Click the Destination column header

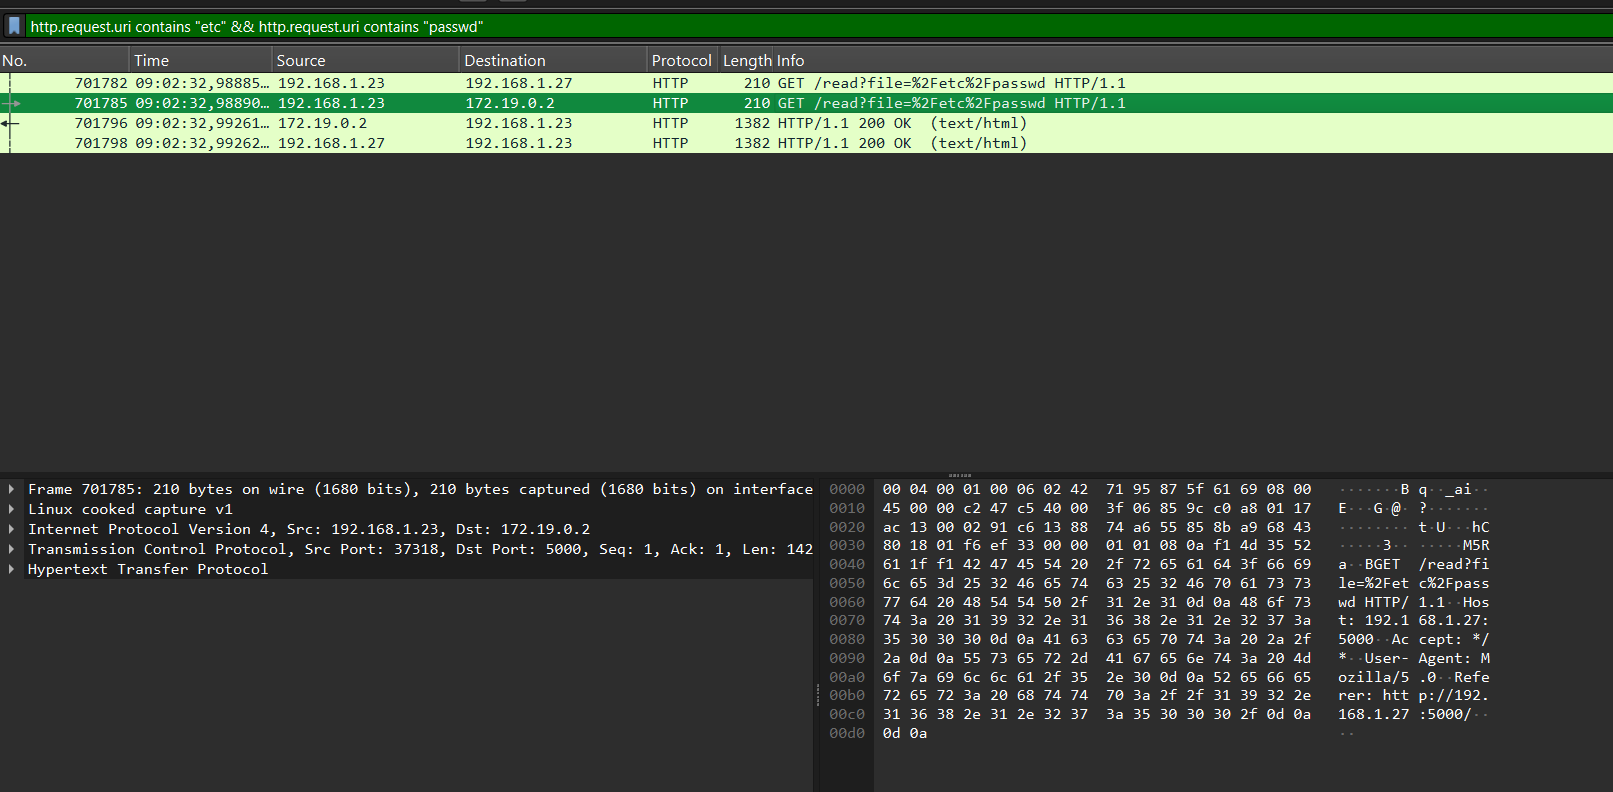click(505, 61)
